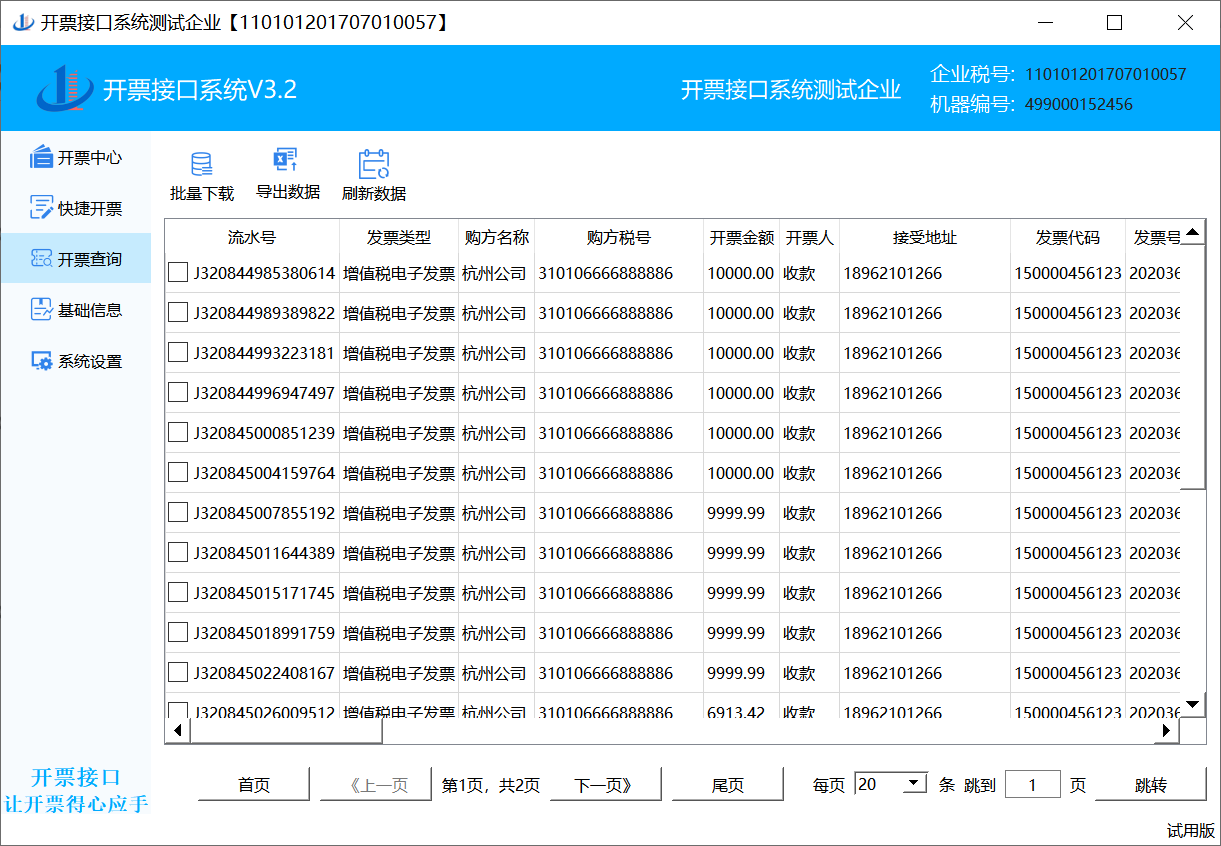This screenshot has height=846, width=1221.
Task: Open 系统设置 in the sidebar
Action: 76,361
